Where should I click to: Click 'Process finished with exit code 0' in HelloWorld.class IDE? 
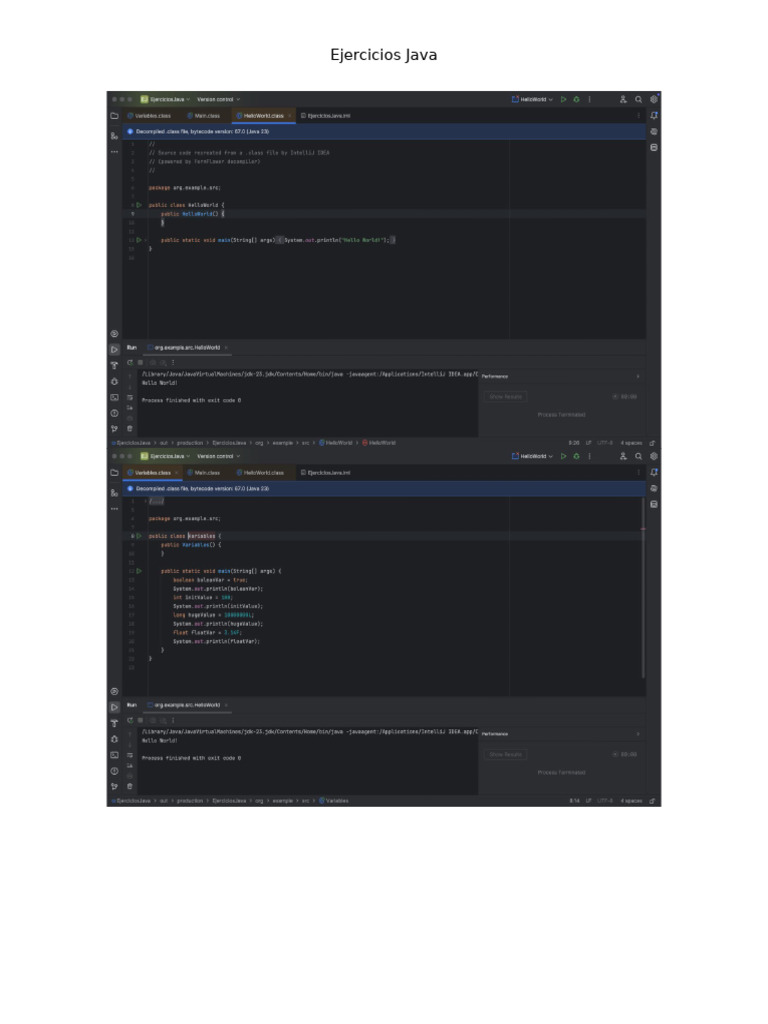point(191,400)
